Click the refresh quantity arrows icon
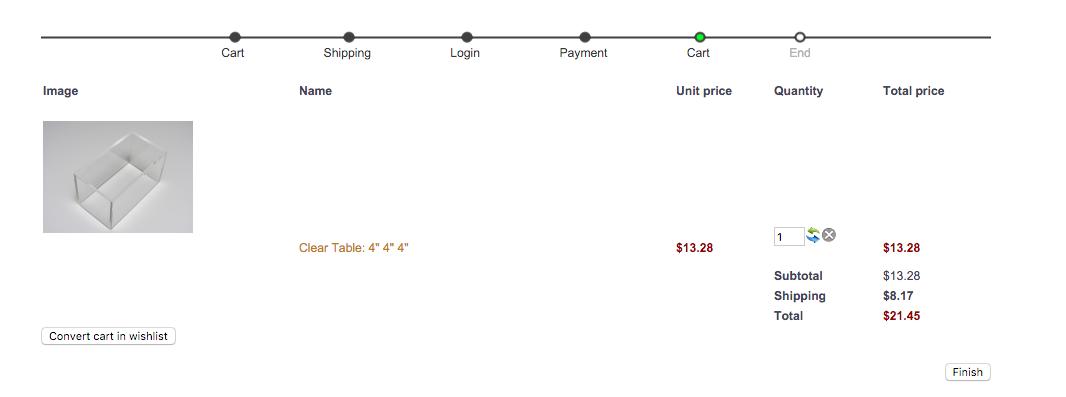The width and height of the screenshot is (1066, 397). pos(813,236)
